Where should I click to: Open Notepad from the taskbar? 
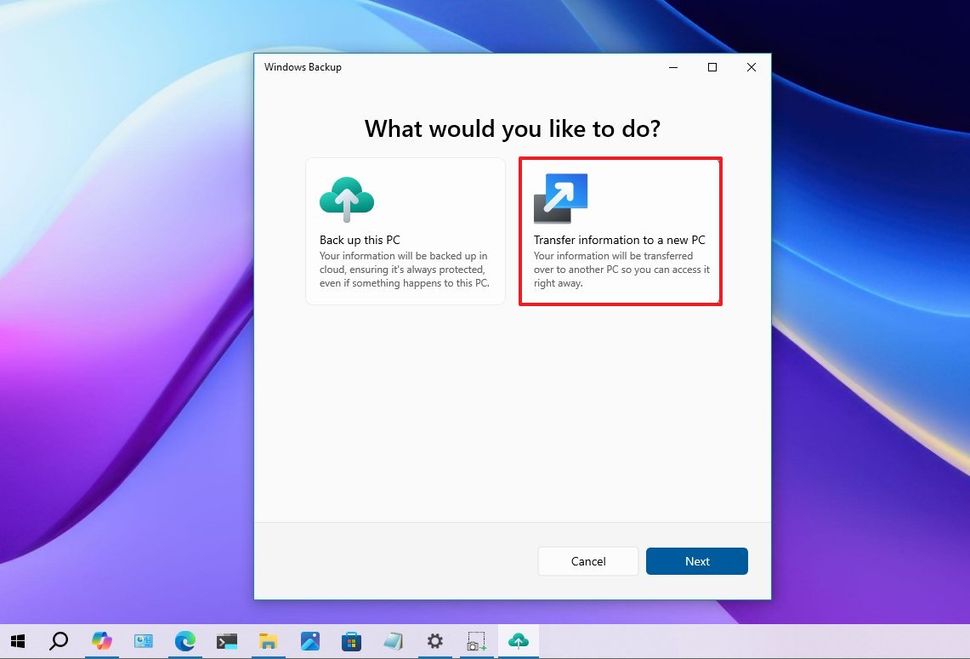coord(393,641)
